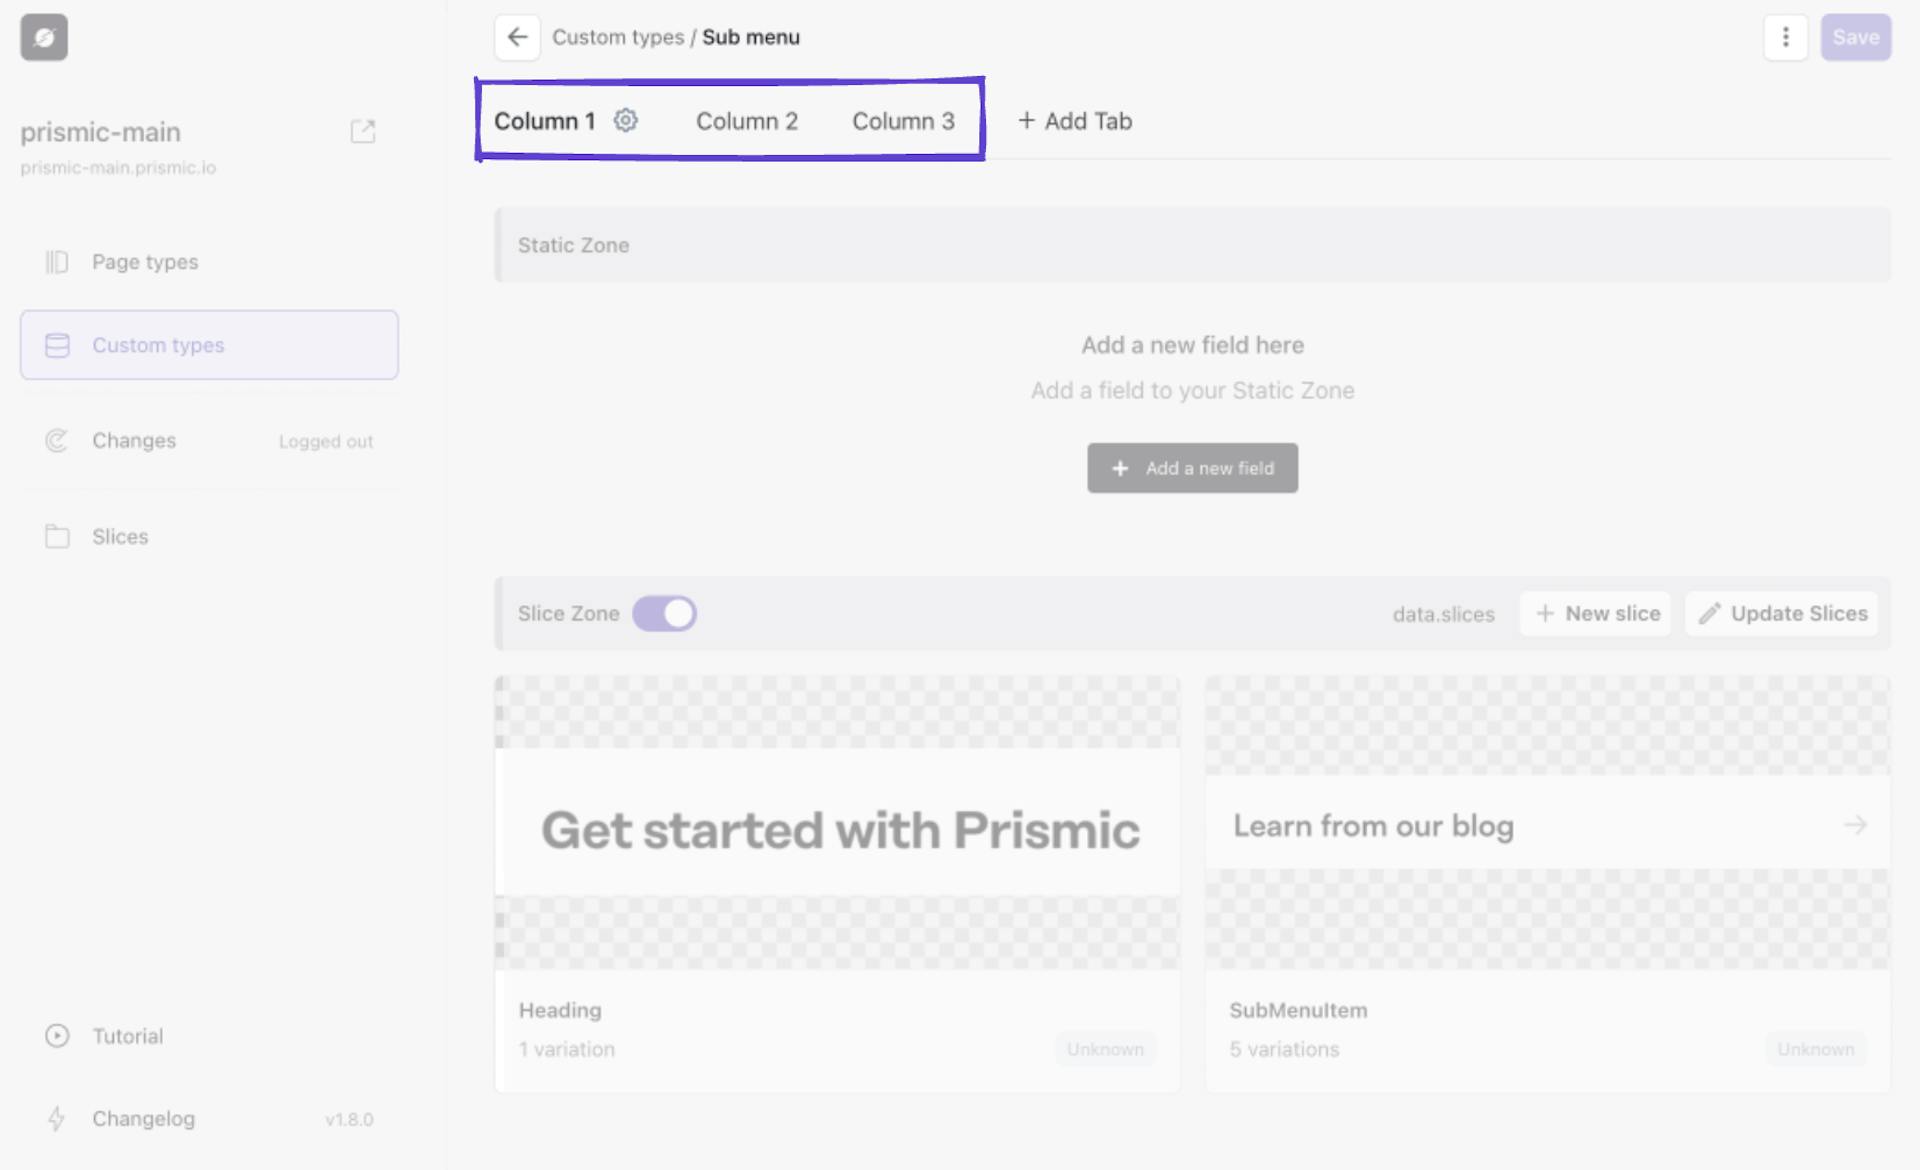Image resolution: width=1920 pixels, height=1170 pixels.
Task: Open the settings gear on Column 1
Action: click(626, 120)
